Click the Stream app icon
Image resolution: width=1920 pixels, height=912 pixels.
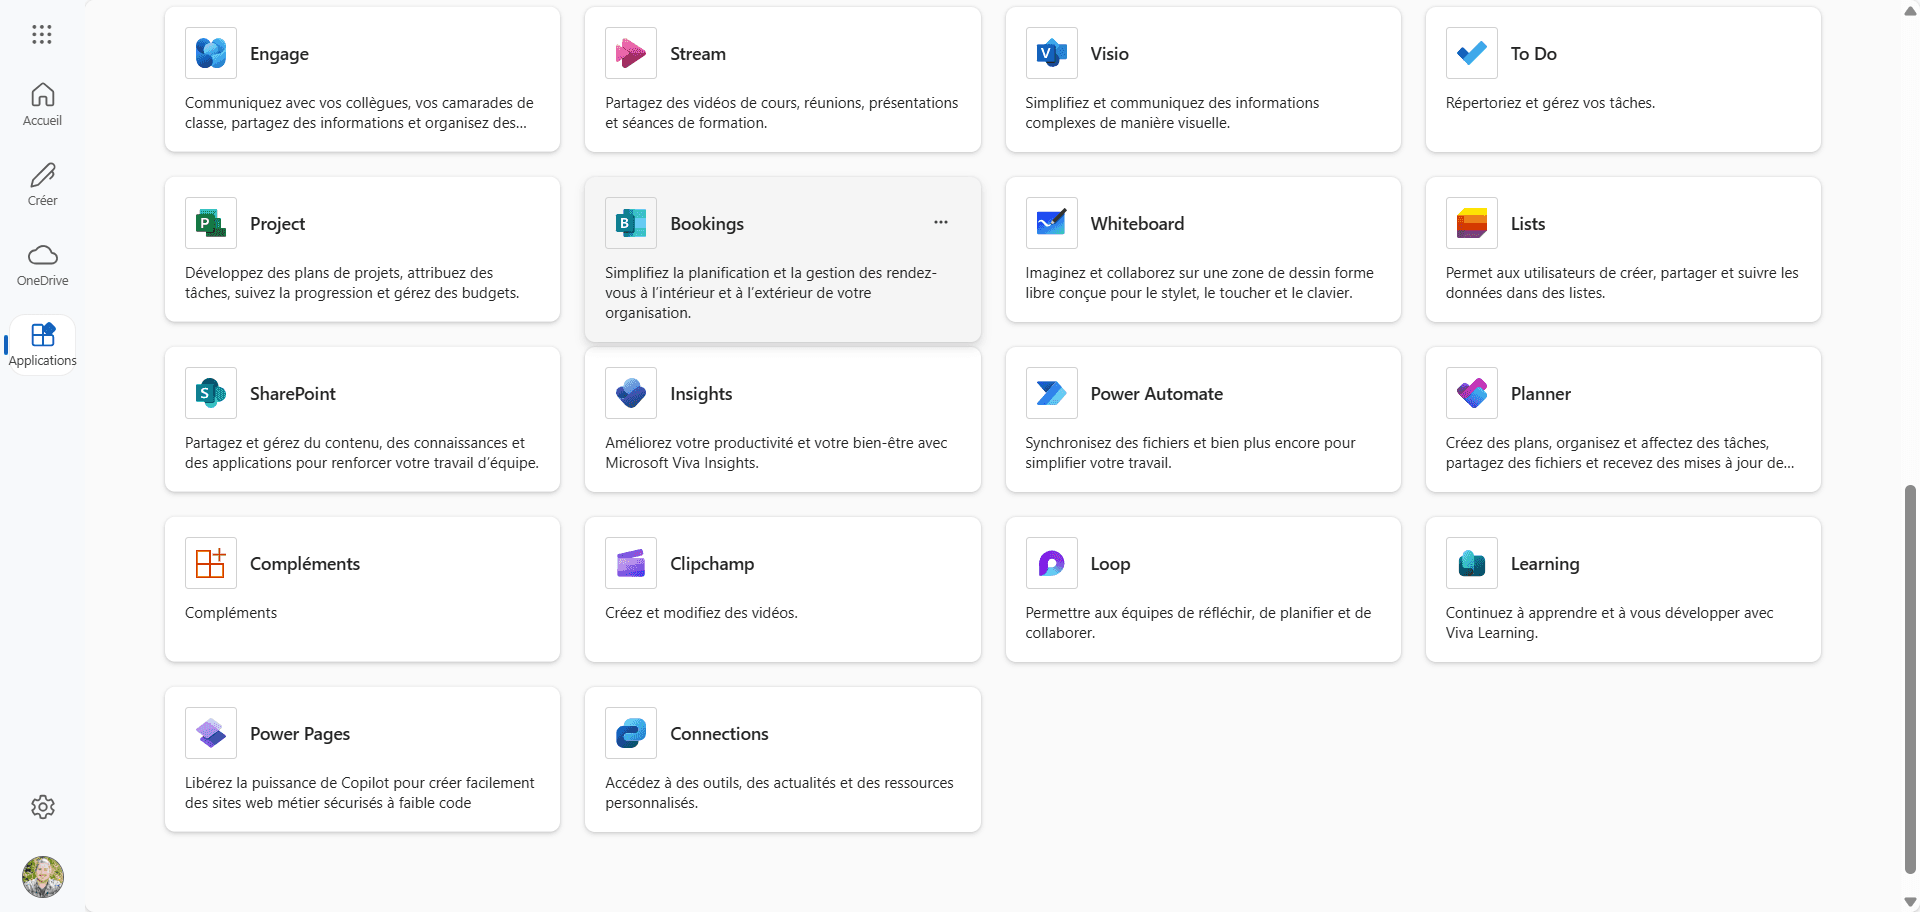coord(631,53)
